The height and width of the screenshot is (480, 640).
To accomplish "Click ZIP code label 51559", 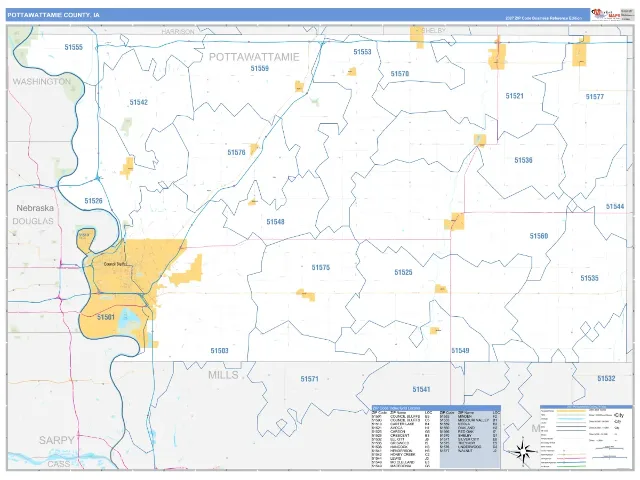I will pyautogui.click(x=260, y=69).
